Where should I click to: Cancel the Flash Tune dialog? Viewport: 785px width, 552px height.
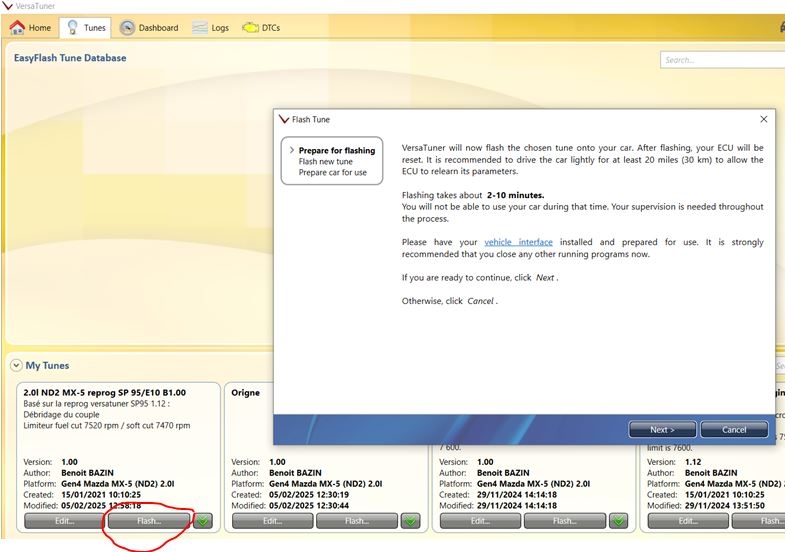click(x=734, y=429)
